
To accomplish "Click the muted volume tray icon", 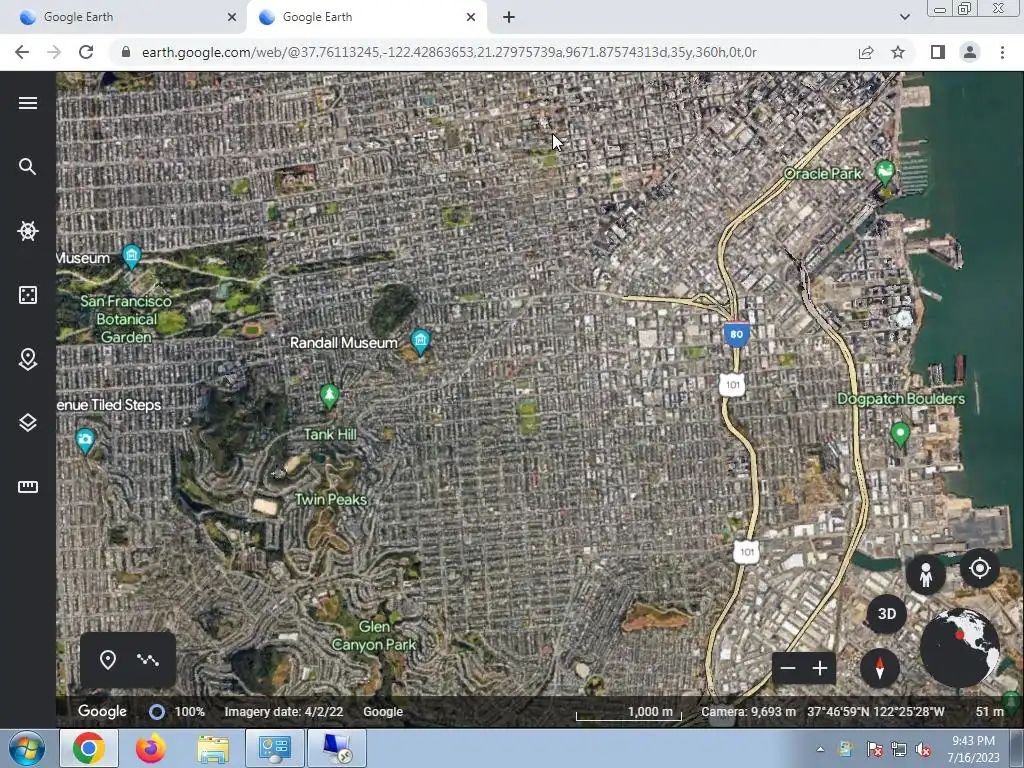I will [923, 750].
